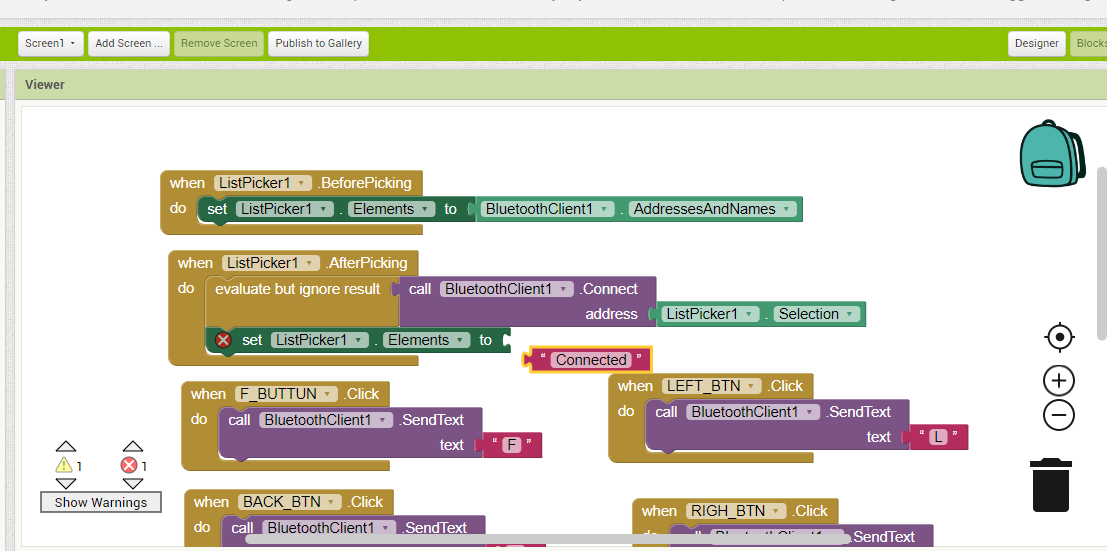1107x551 pixels.
Task: Expand the F_BUTTUN component dropdown
Action: click(327, 394)
